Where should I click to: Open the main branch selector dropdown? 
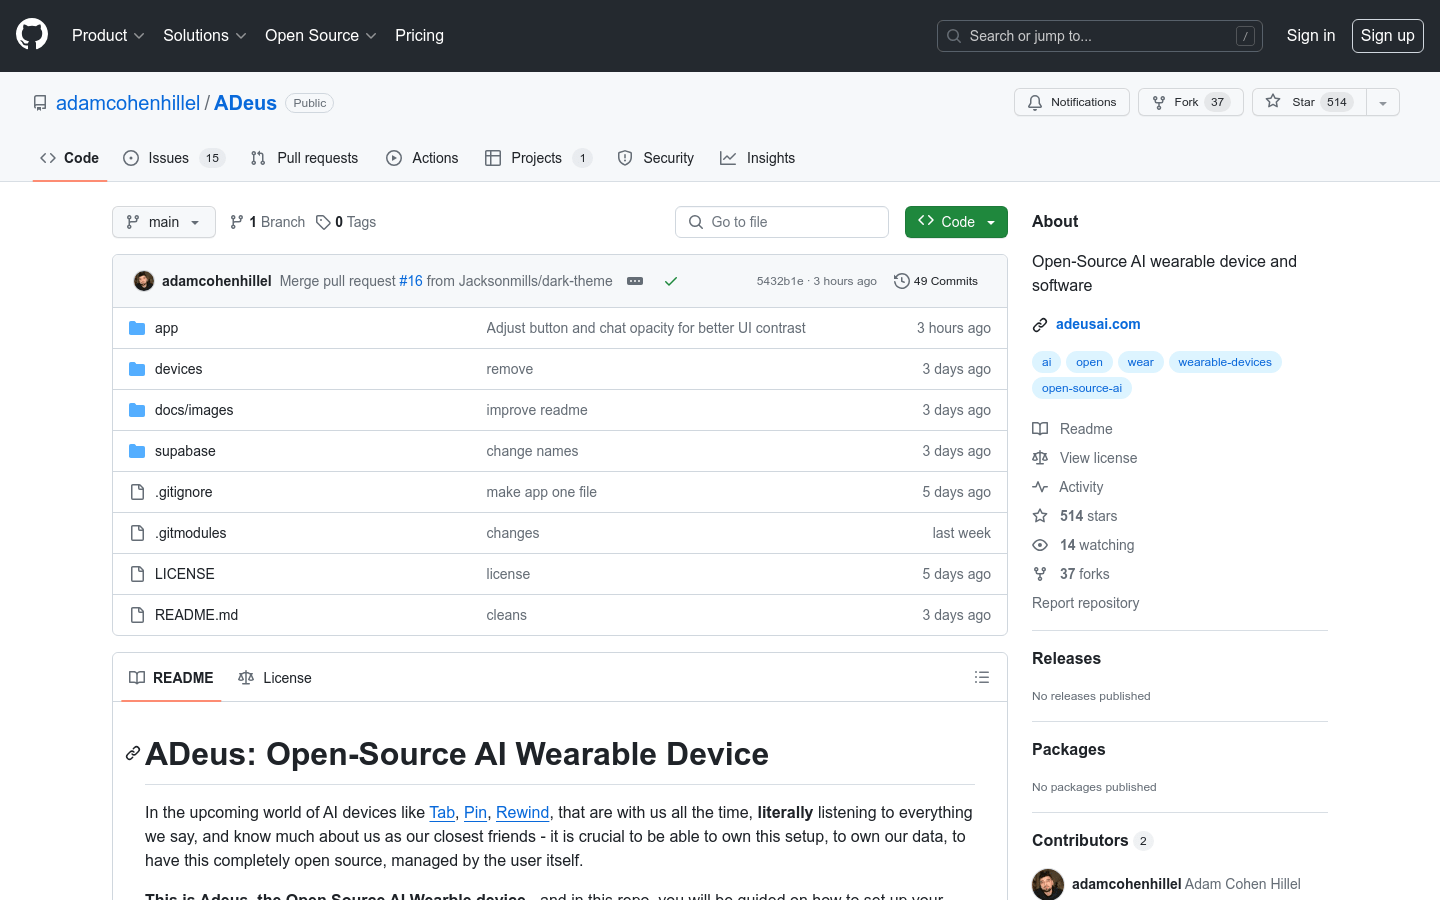(164, 222)
